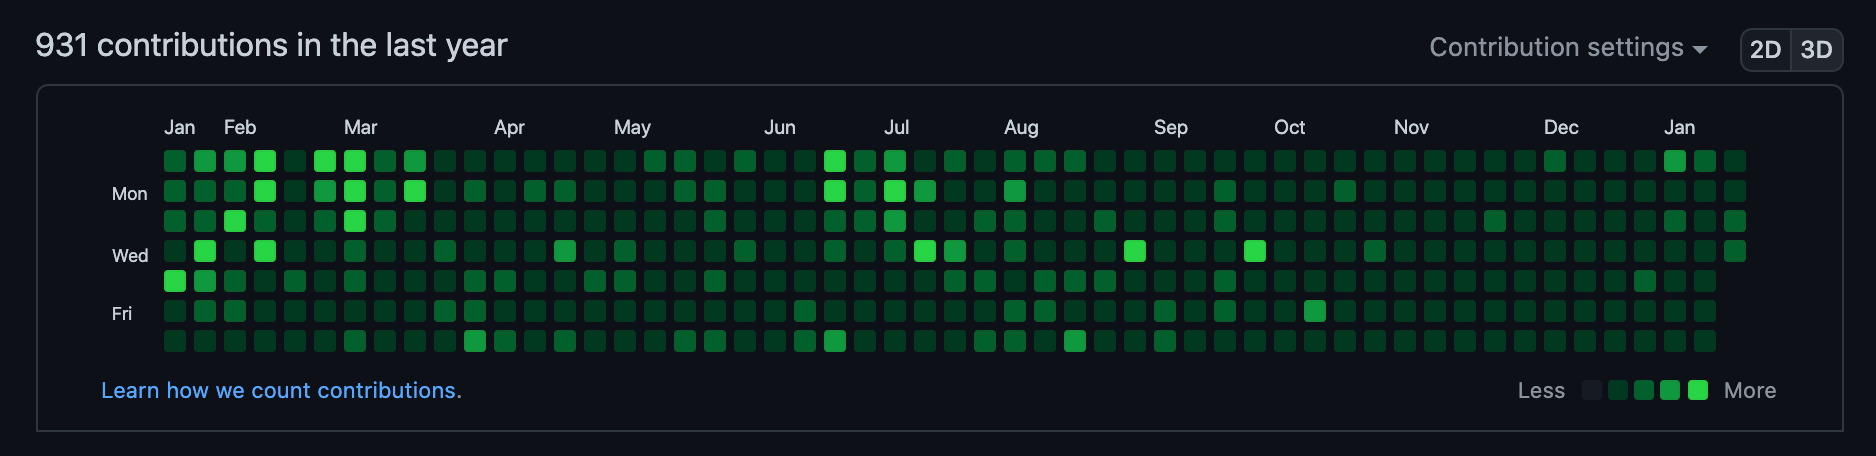
Task: Click the Apr month label
Action: (509, 127)
